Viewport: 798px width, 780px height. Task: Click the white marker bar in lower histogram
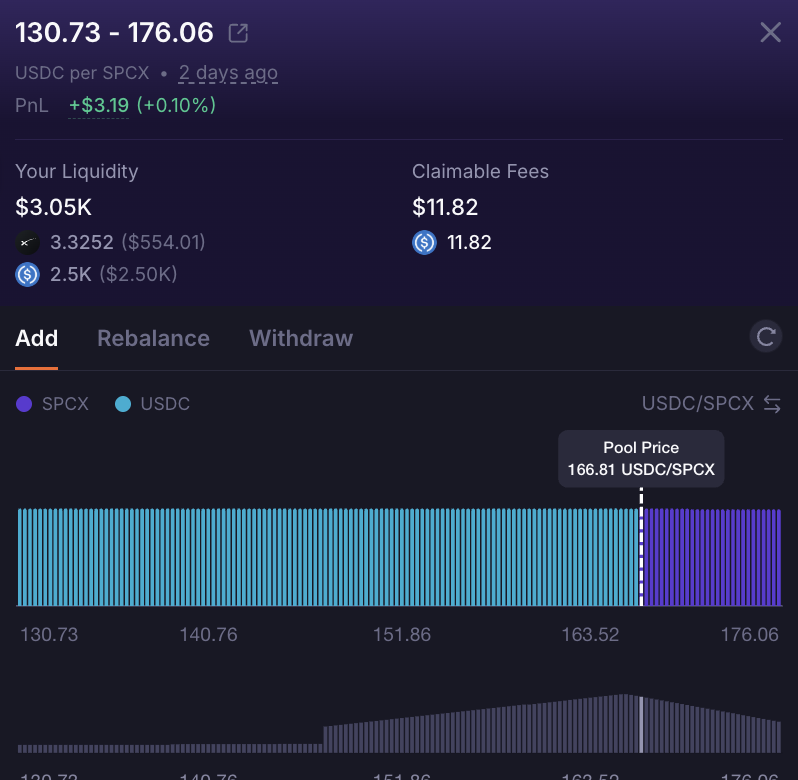[x=641, y=725]
